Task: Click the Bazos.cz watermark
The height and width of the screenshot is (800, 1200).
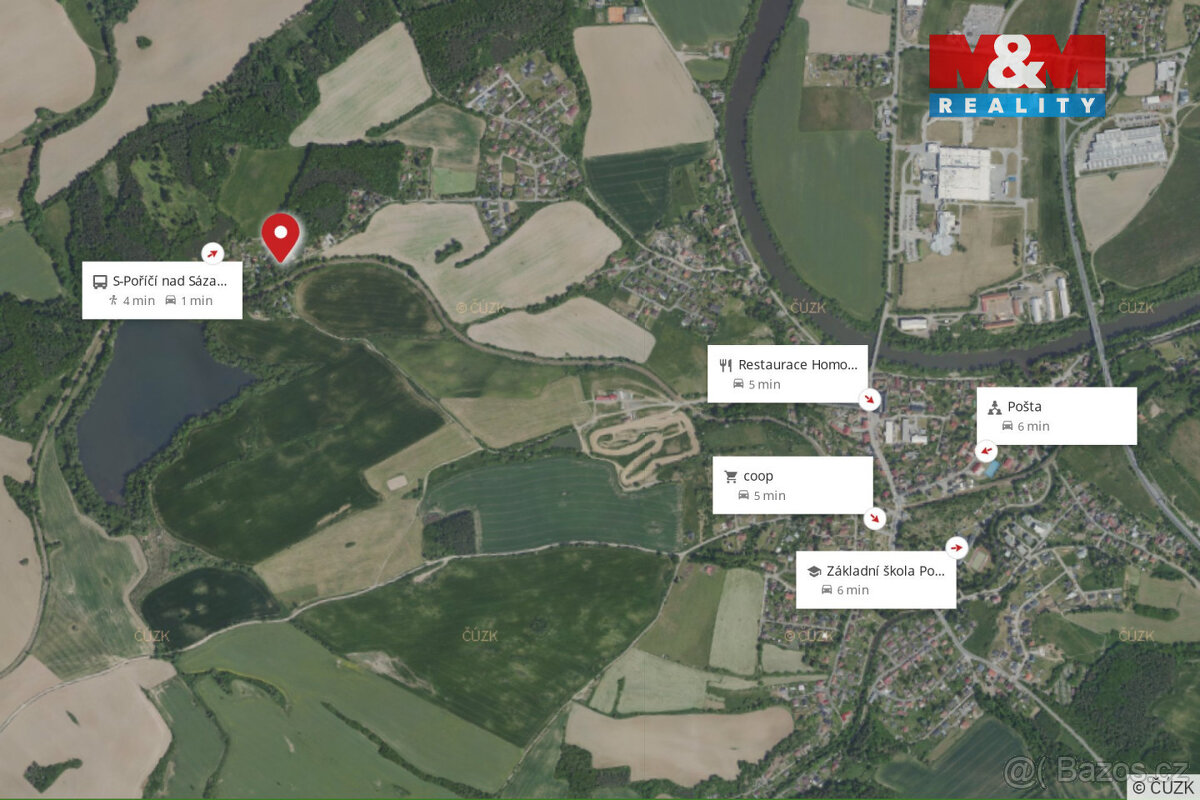Action: coord(1095,769)
